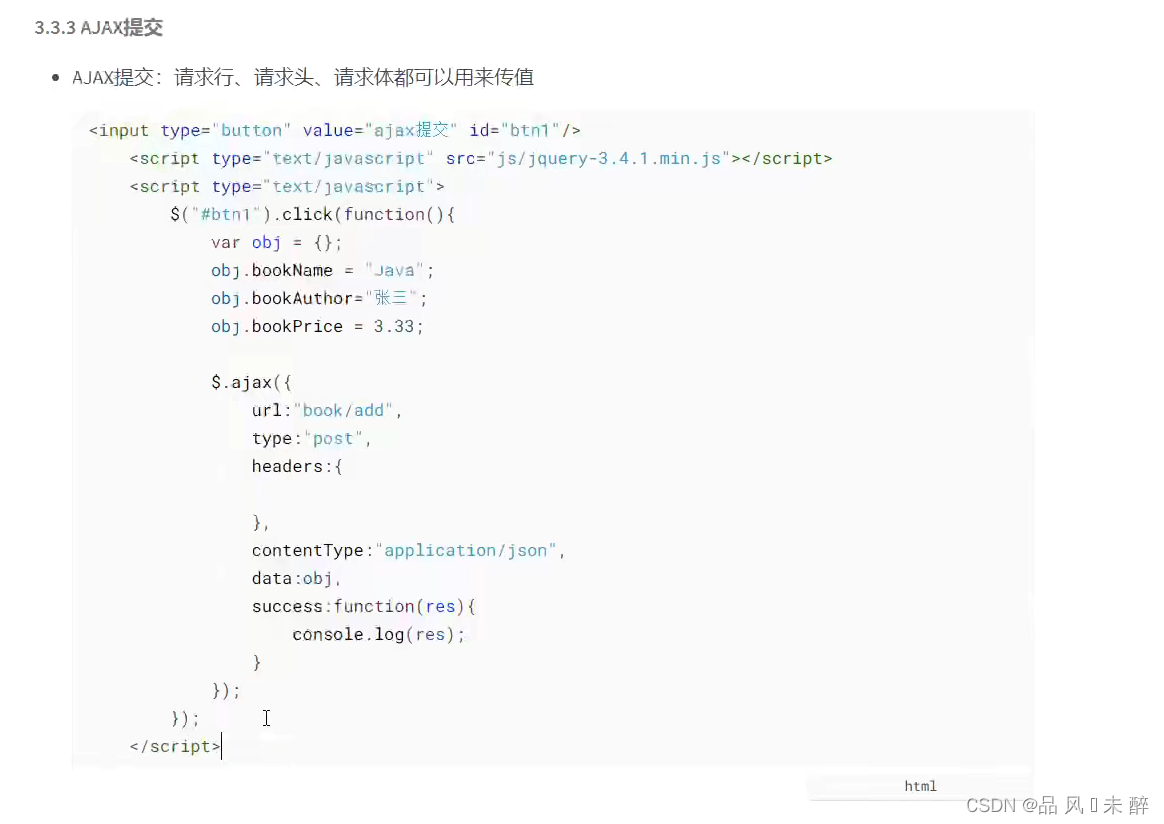Click the heading "3.3.3 AJAX提交"
Screen dimensions: 1164x824
coord(99,28)
